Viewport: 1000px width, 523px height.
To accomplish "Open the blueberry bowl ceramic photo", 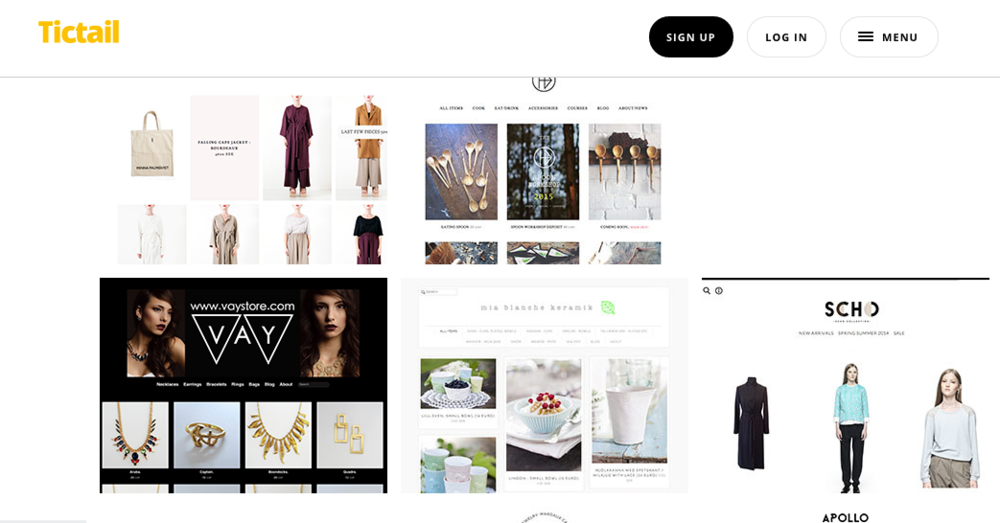I will coord(458,384).
